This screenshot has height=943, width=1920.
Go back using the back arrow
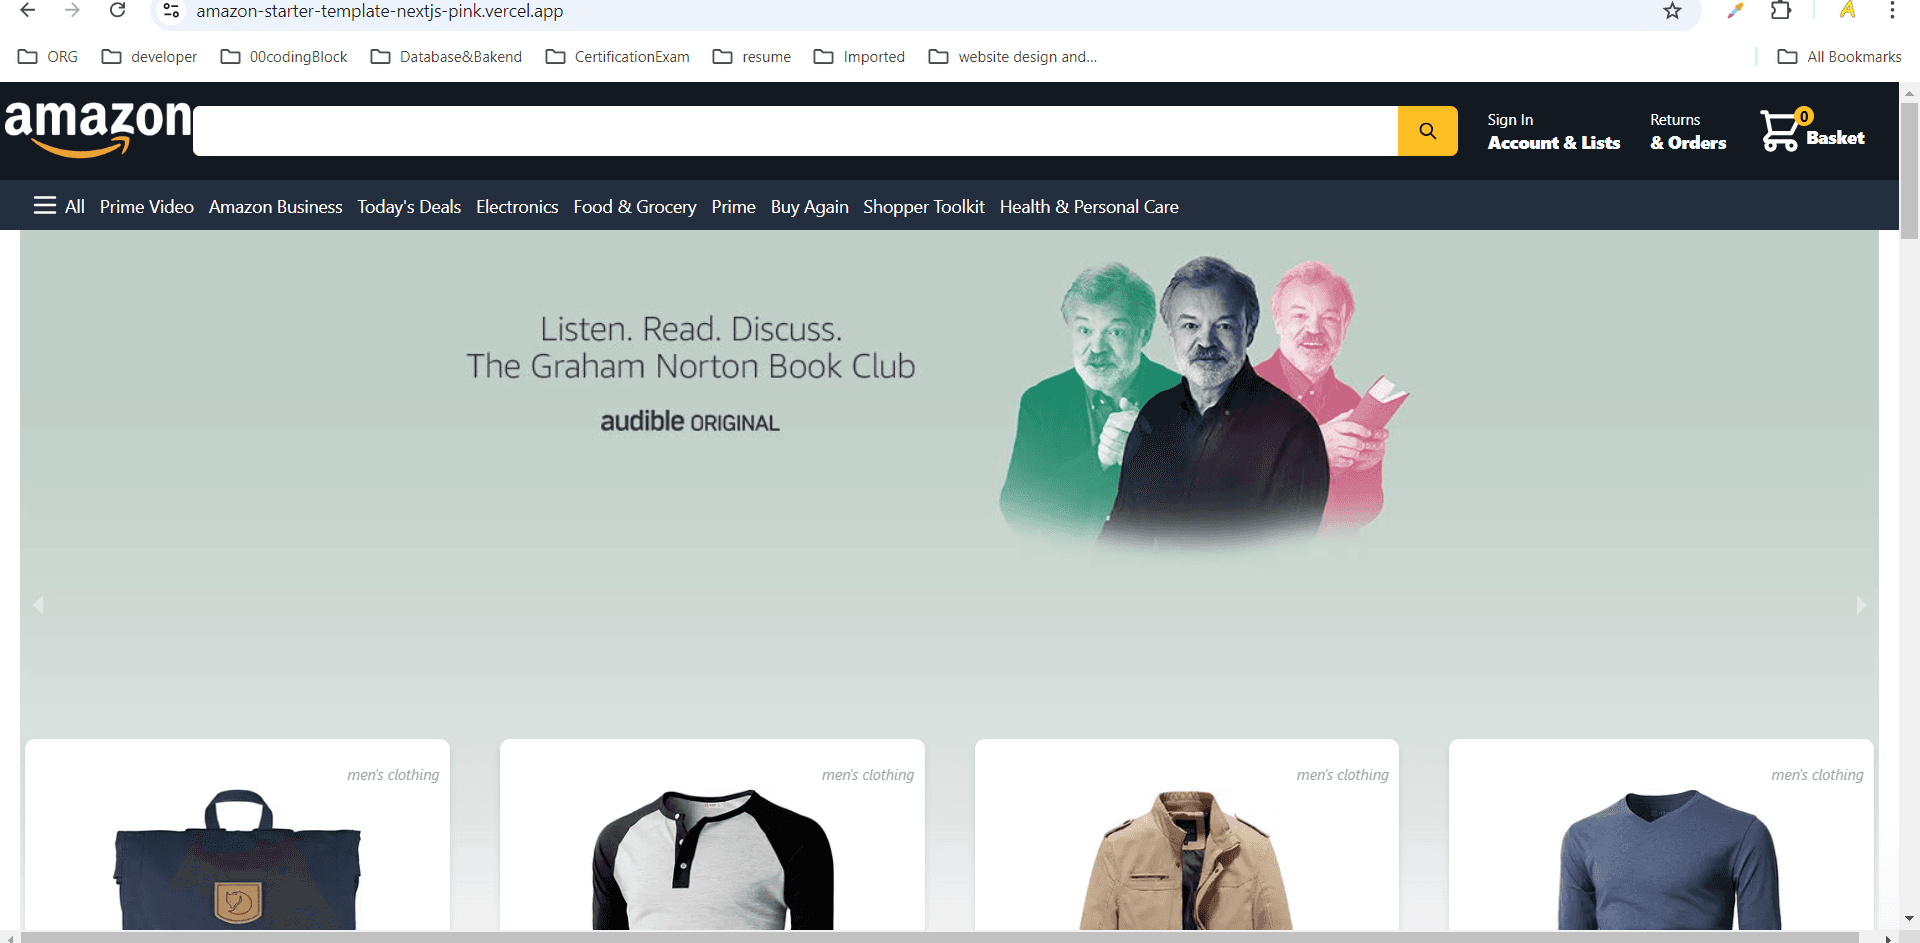(27, 11)
